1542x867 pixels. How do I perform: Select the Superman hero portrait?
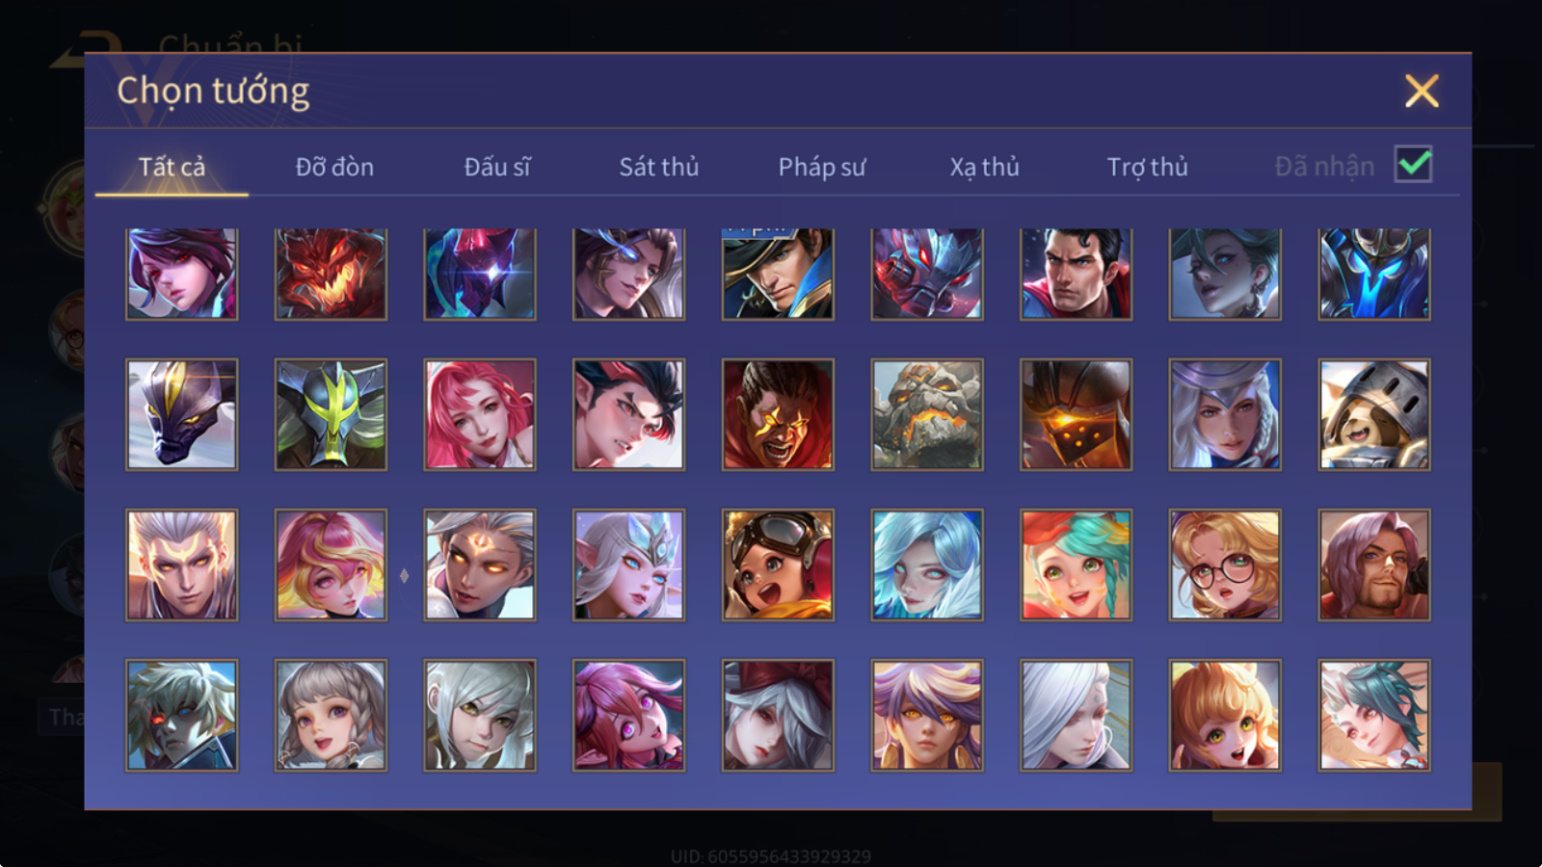pos(1075,274)
